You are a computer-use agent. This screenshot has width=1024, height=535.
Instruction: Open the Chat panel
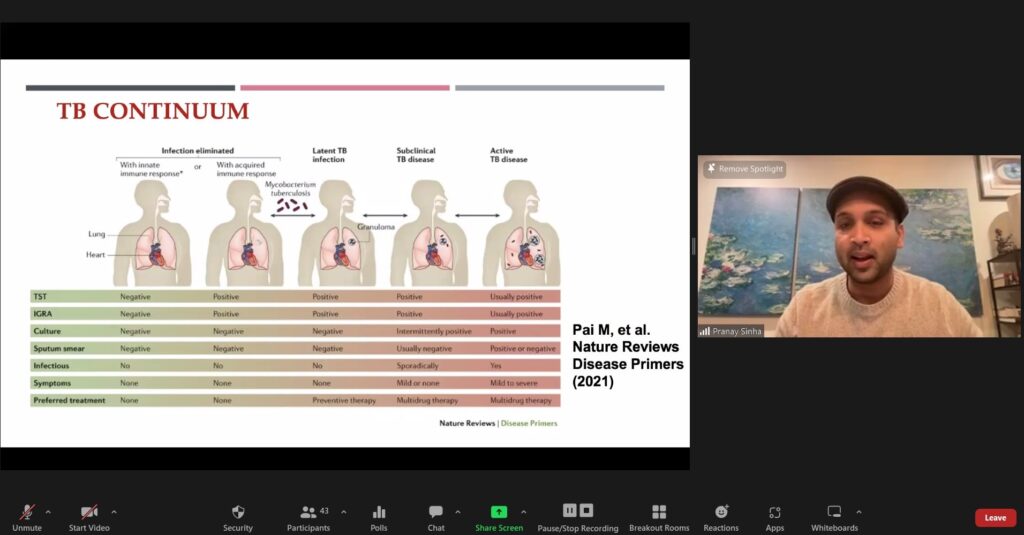pyautogui.click(x=436, y=512)
